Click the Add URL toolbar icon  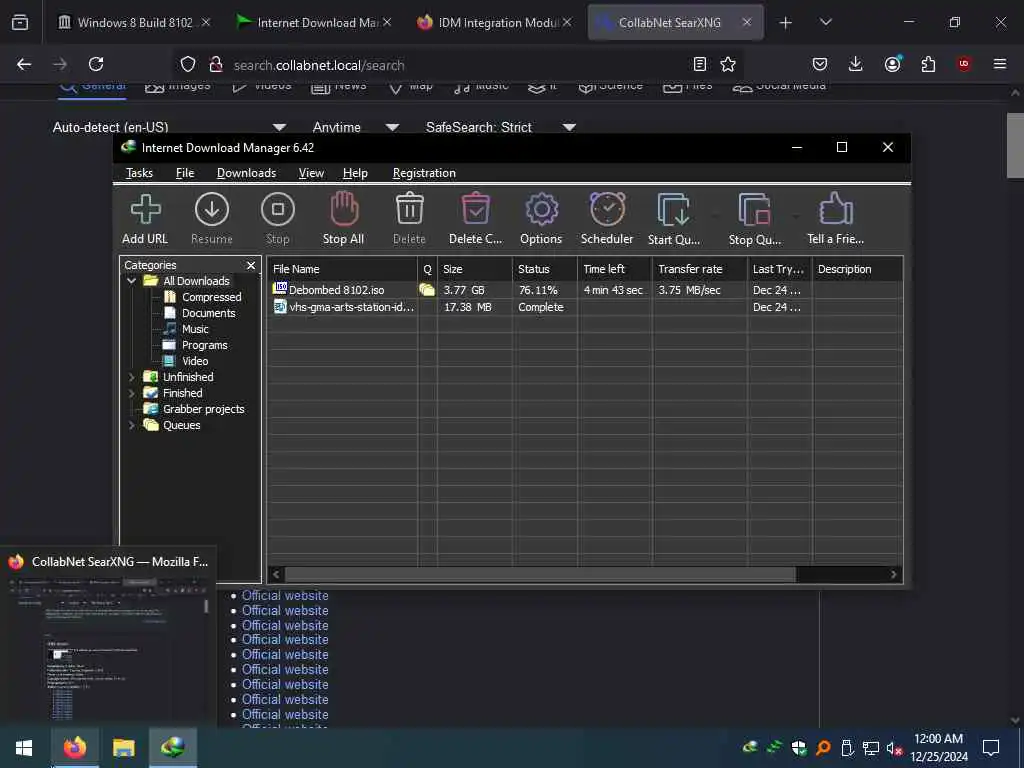145,218
